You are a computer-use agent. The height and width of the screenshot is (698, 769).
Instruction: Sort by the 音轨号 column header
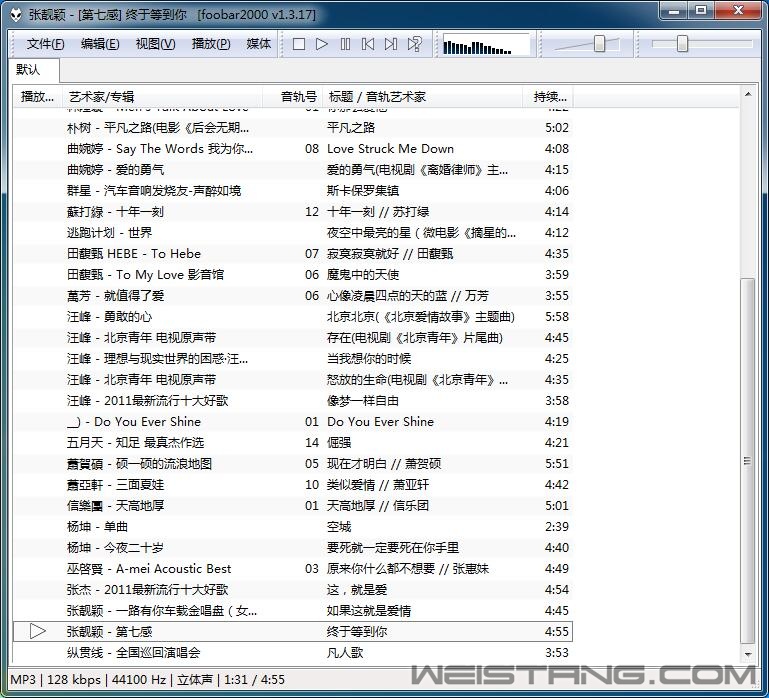(x=293, y=97)
